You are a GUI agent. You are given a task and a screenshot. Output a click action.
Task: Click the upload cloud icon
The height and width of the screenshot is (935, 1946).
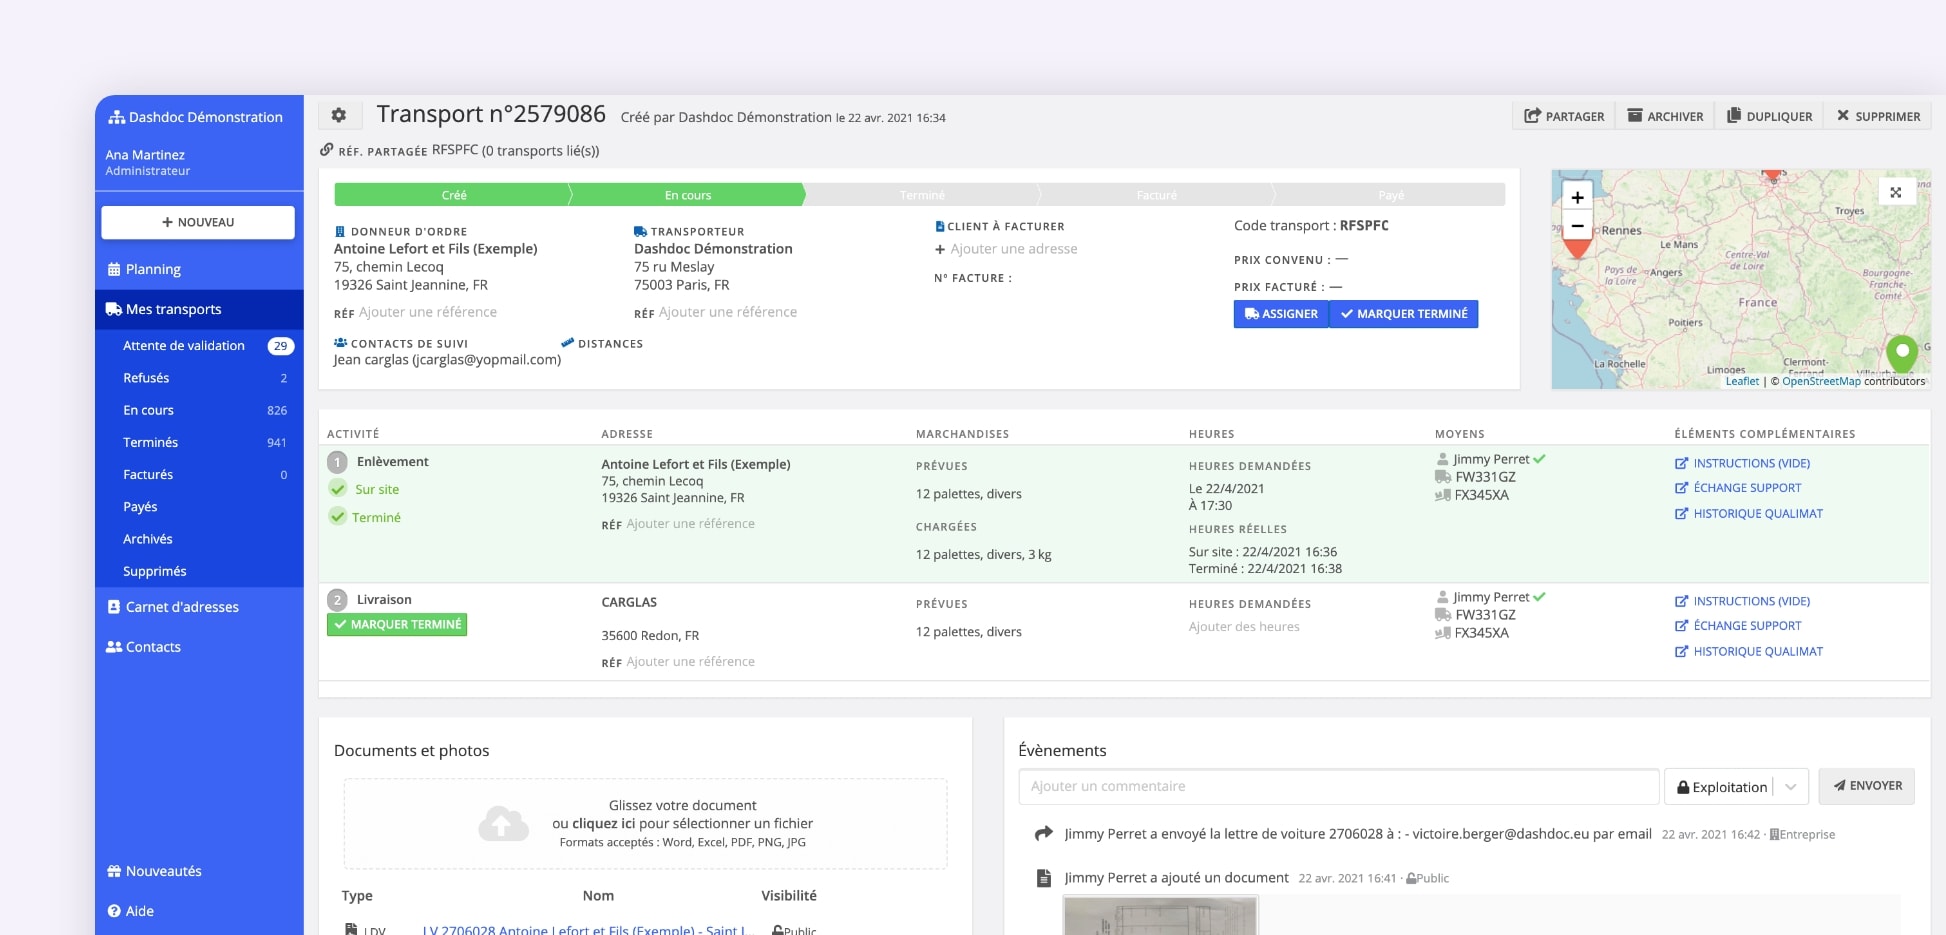503,824
